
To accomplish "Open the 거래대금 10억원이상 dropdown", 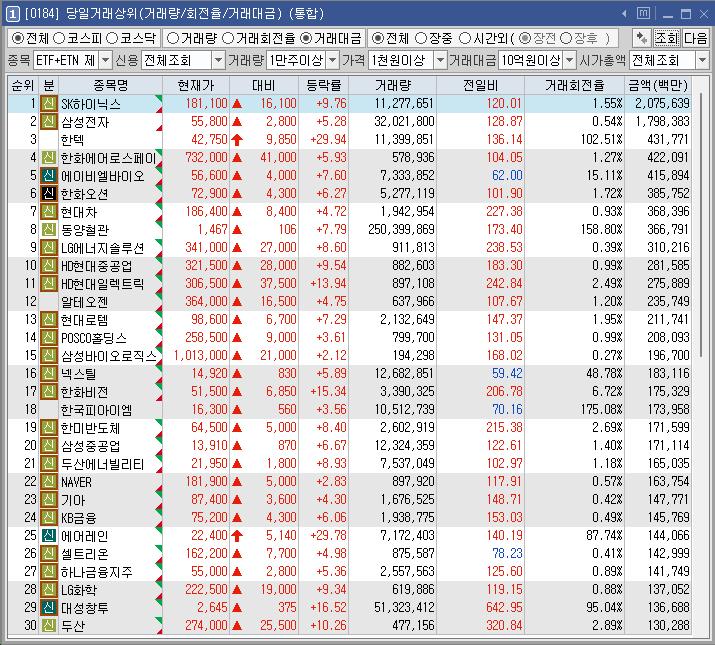I will 570,60.
